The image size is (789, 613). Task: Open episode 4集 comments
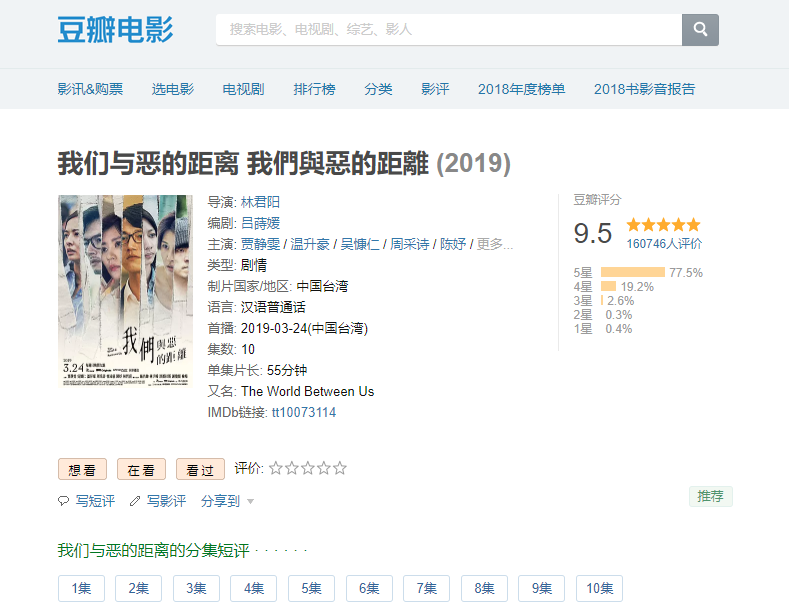254,588
